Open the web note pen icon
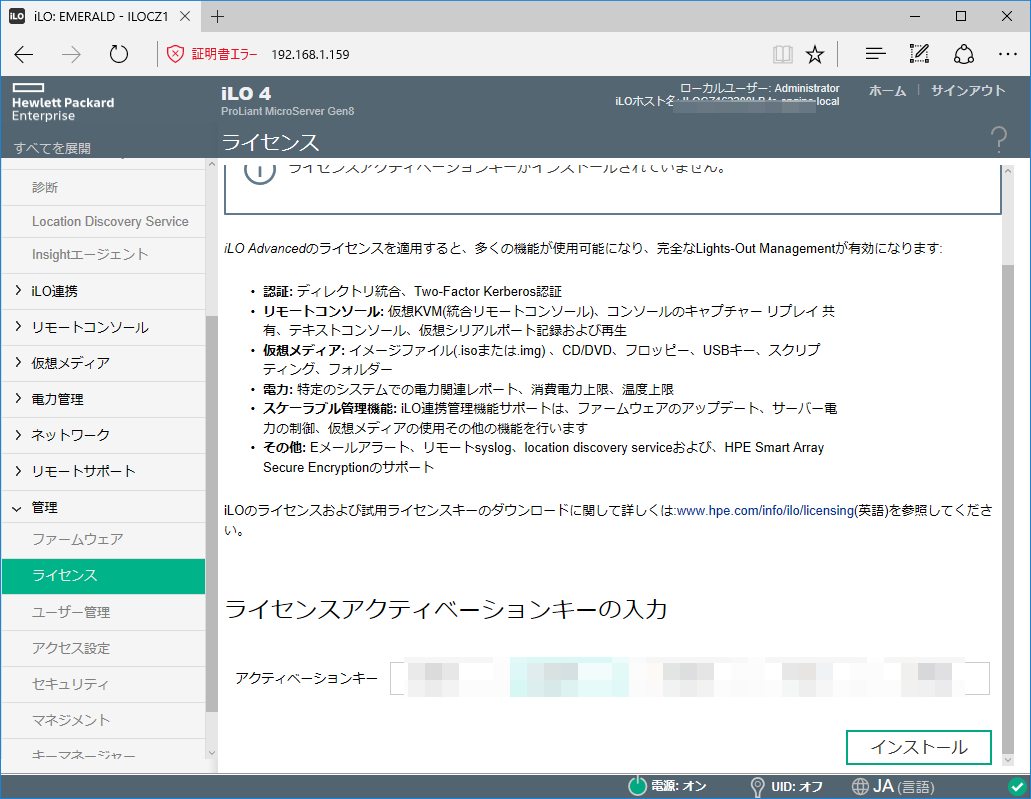 (x=919, y=54)
